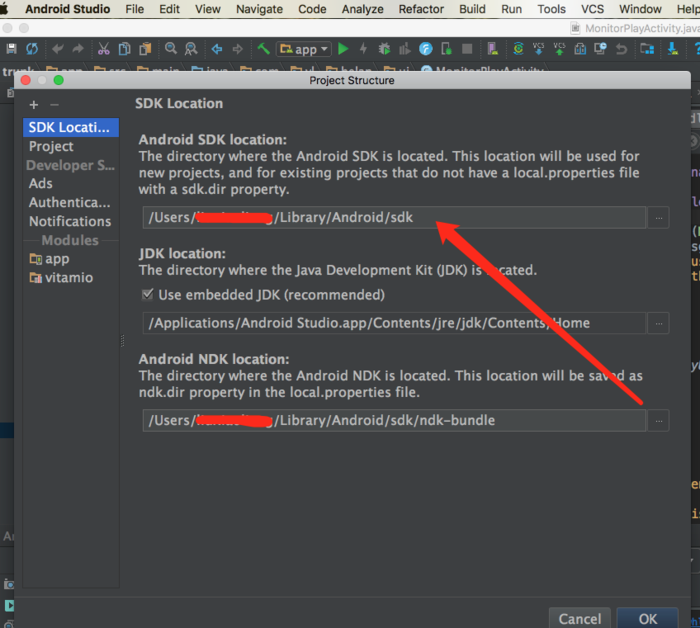The height and width of the screenshot is (628, 700).
Task: Click the Undo arrow in the toolbar
Action: coord(58,48)
